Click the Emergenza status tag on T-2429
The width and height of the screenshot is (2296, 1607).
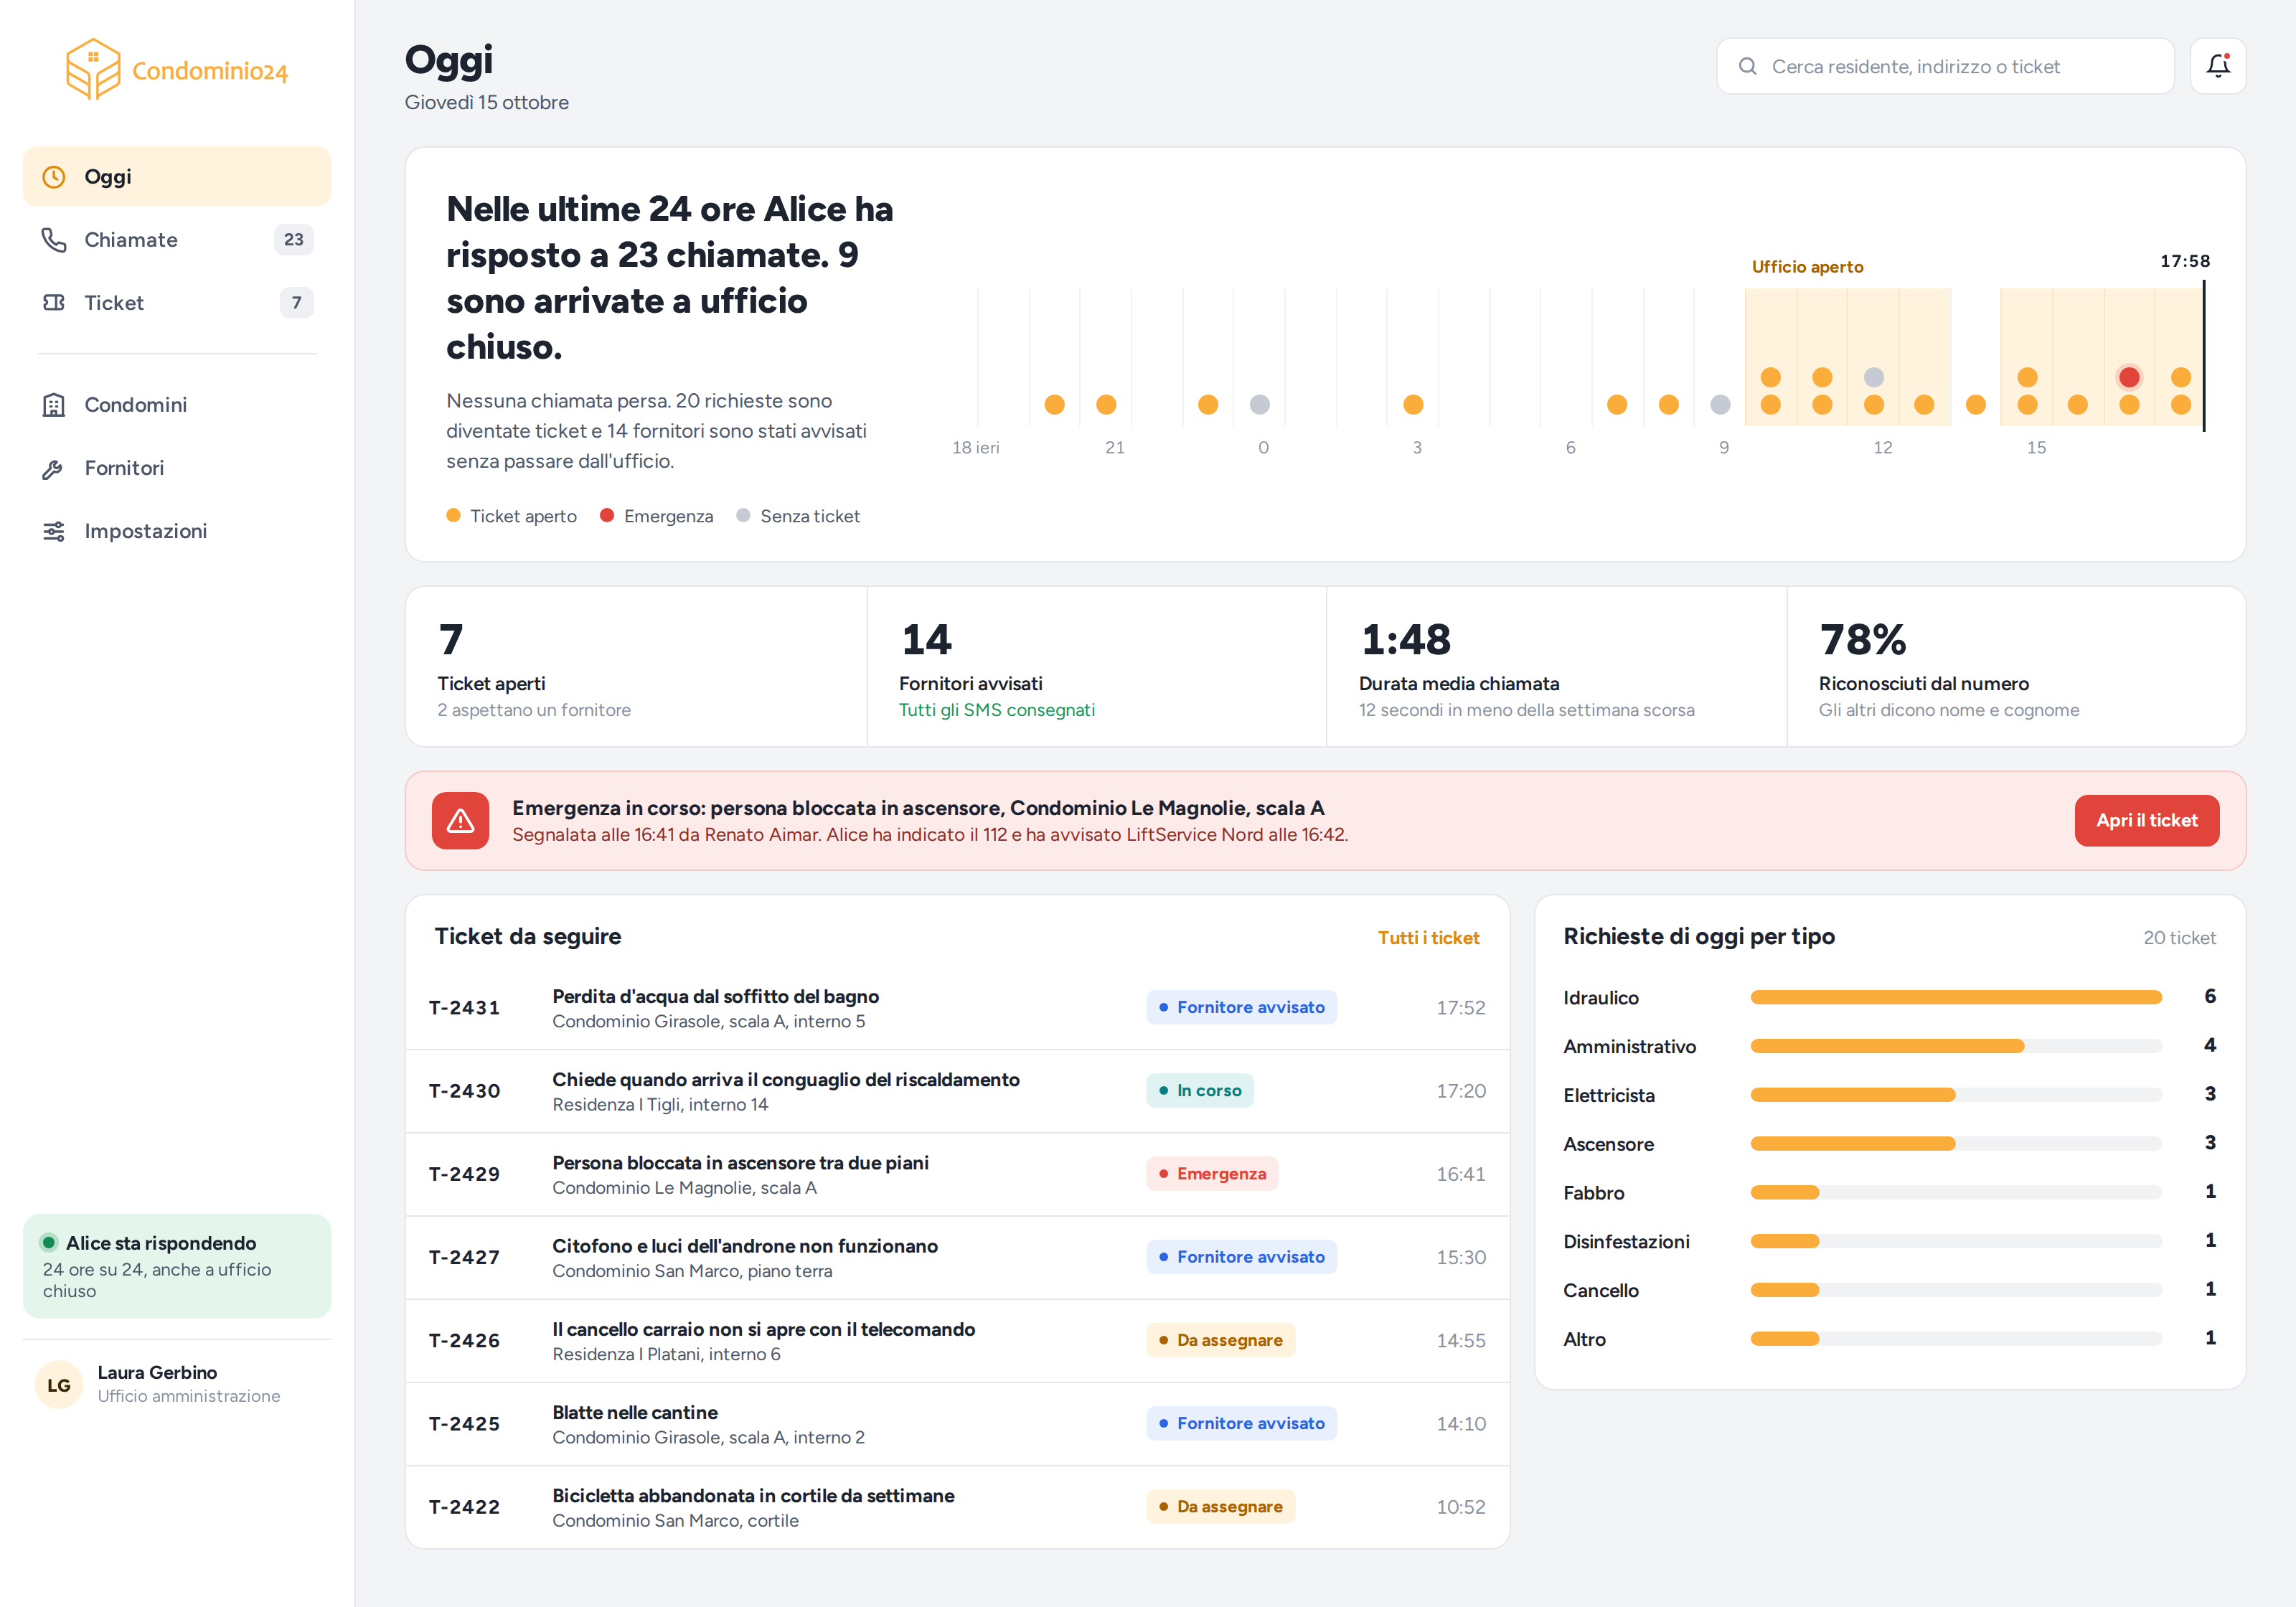(1212, 1174)
